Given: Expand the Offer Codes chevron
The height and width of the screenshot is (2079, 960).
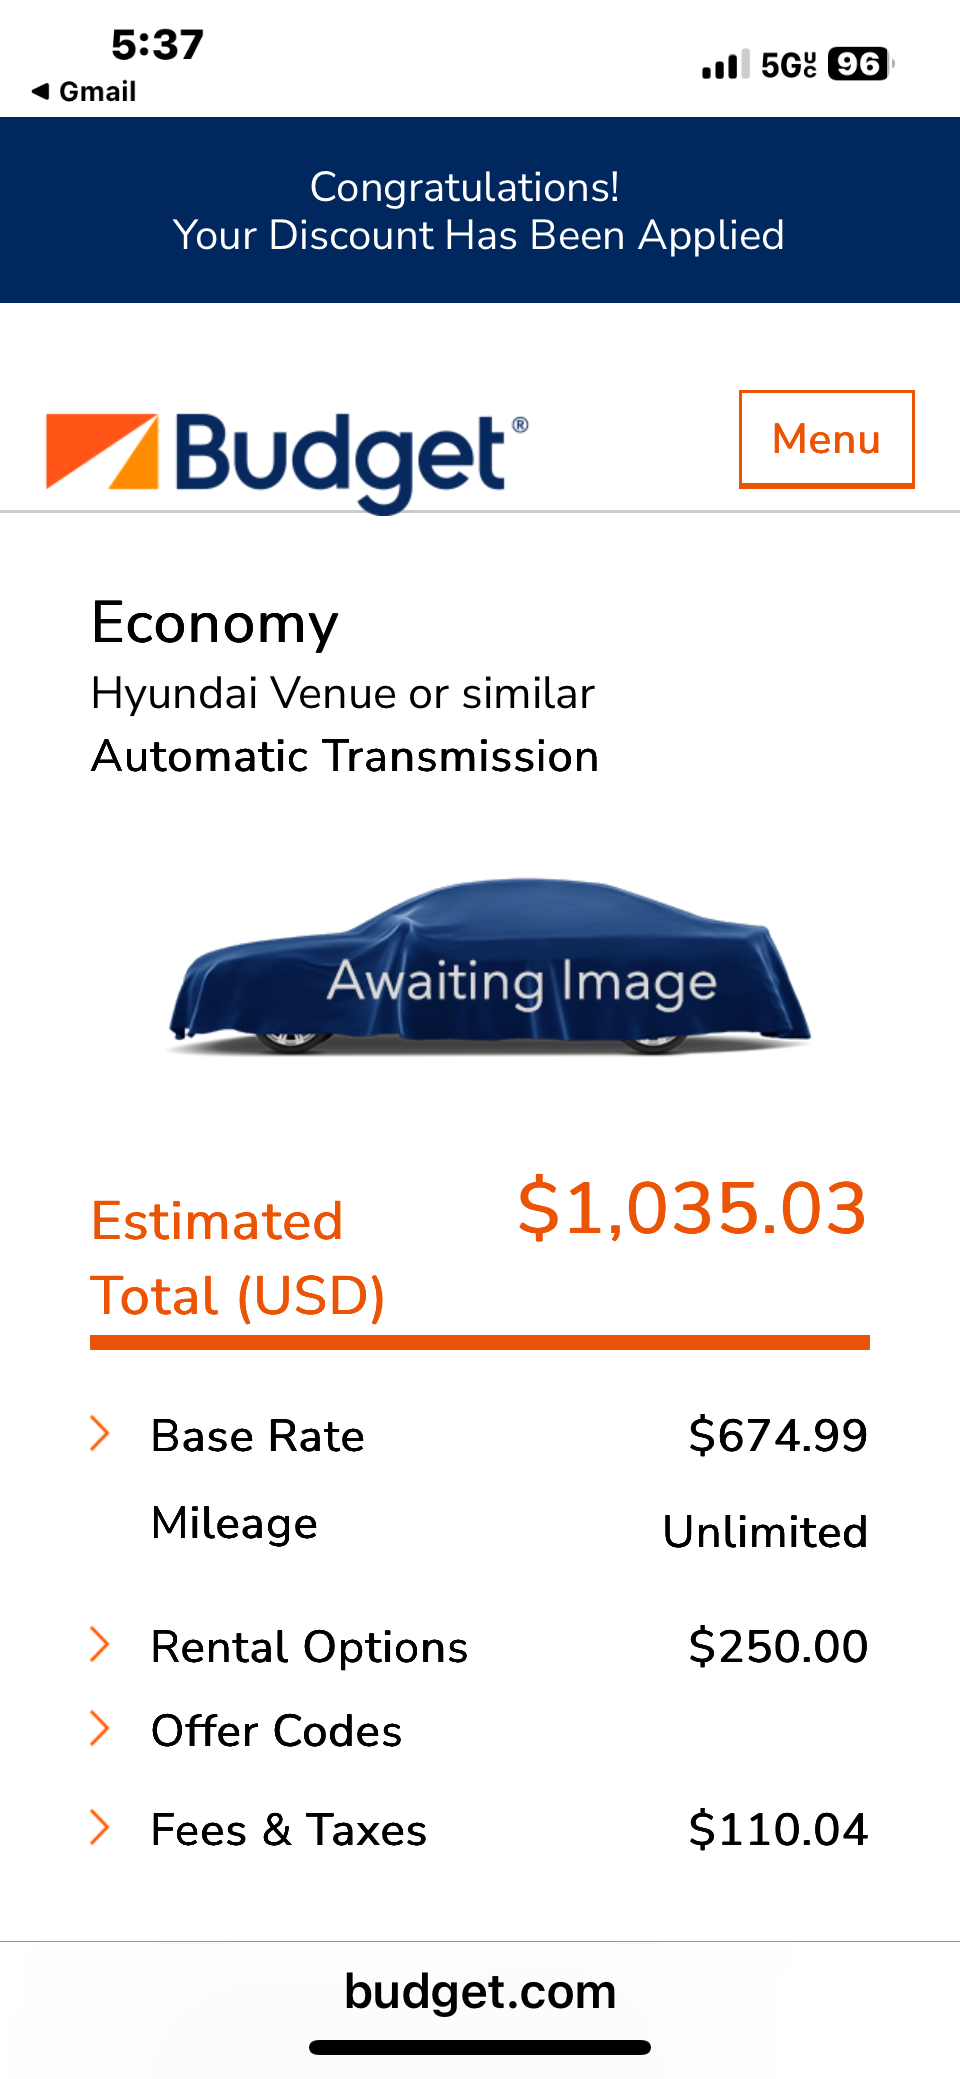Looking at the screenshot, I should (x=99, y=1728).
